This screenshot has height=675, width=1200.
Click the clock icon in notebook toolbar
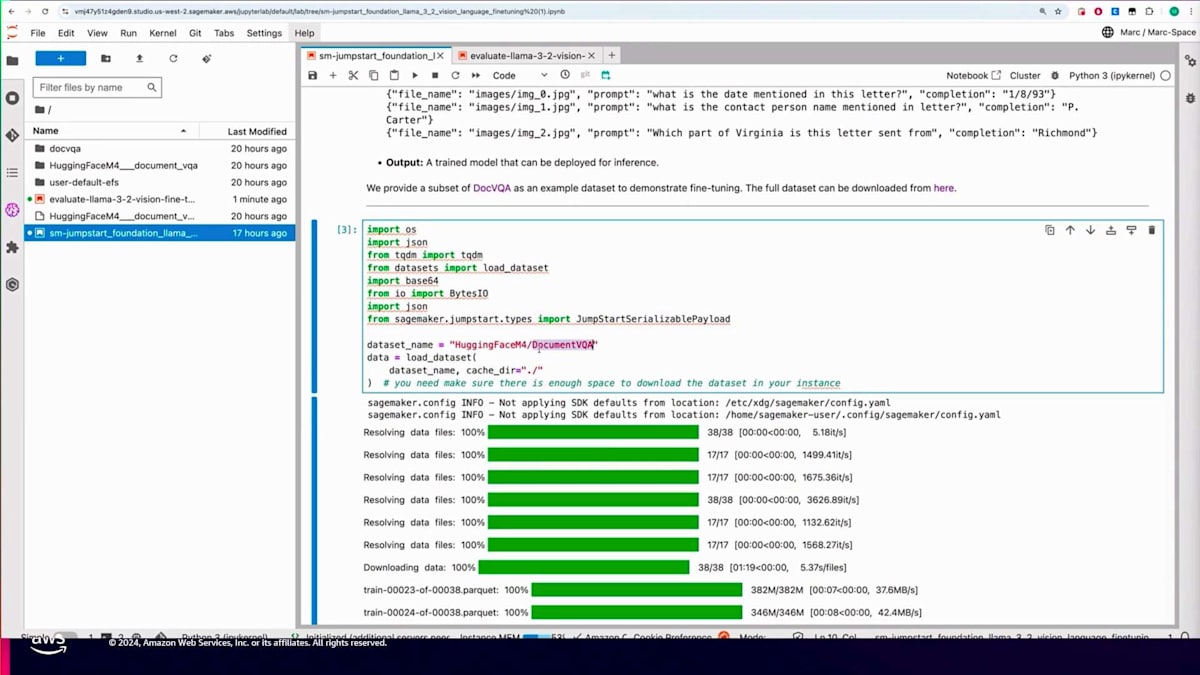click(x=565, y=75)
